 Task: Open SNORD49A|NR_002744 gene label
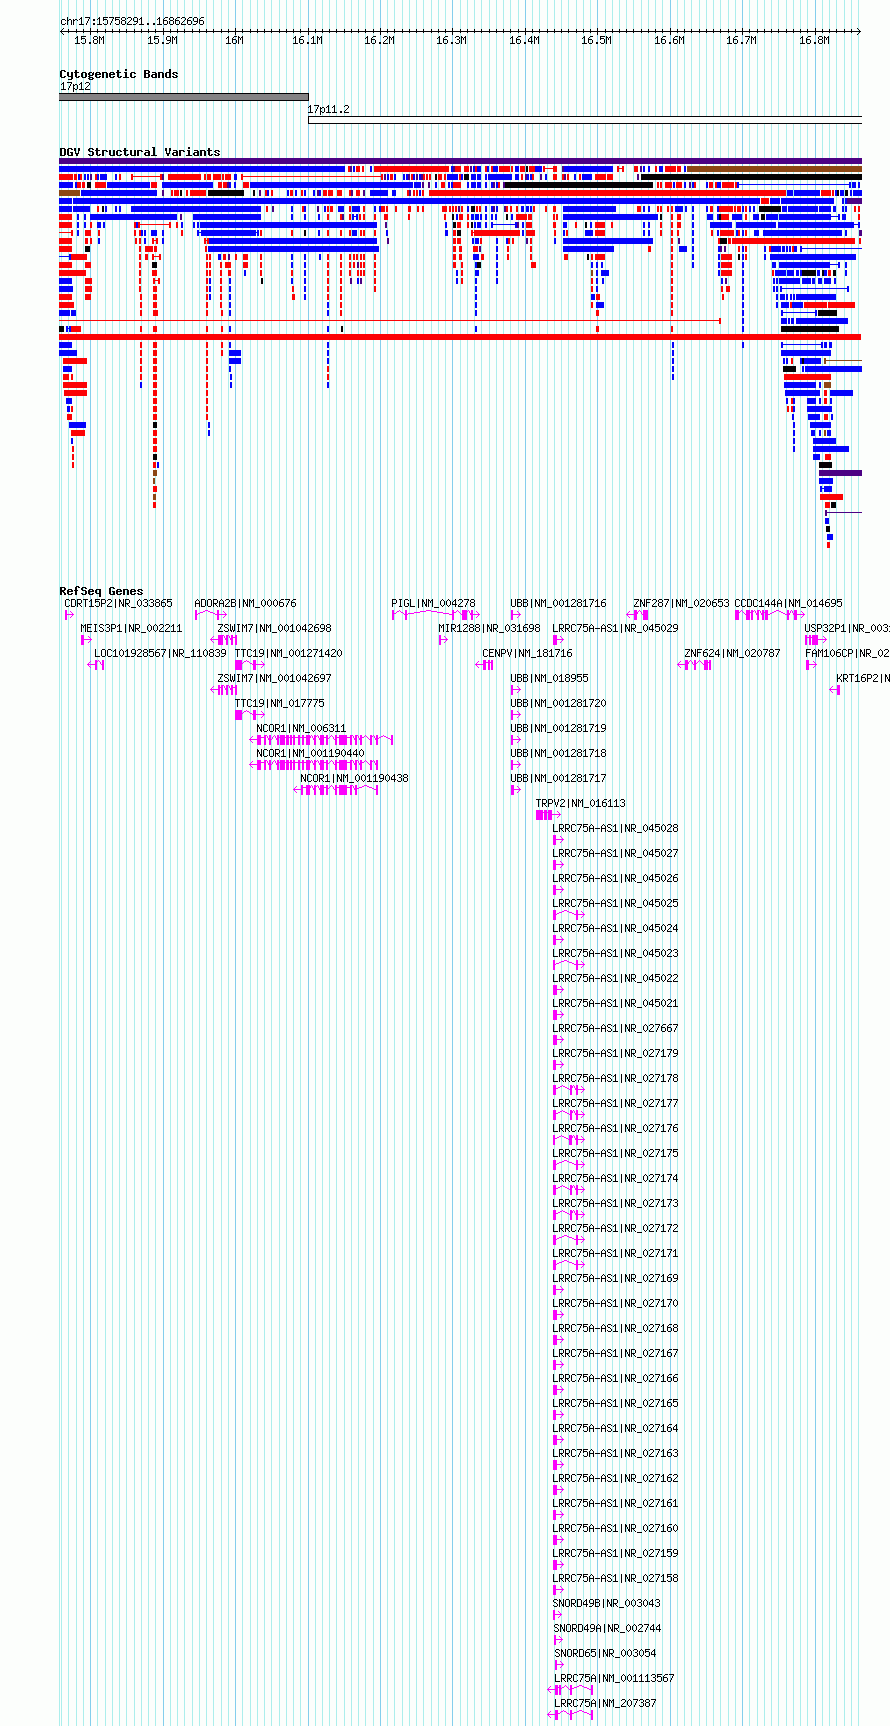tap(607, 1628)
